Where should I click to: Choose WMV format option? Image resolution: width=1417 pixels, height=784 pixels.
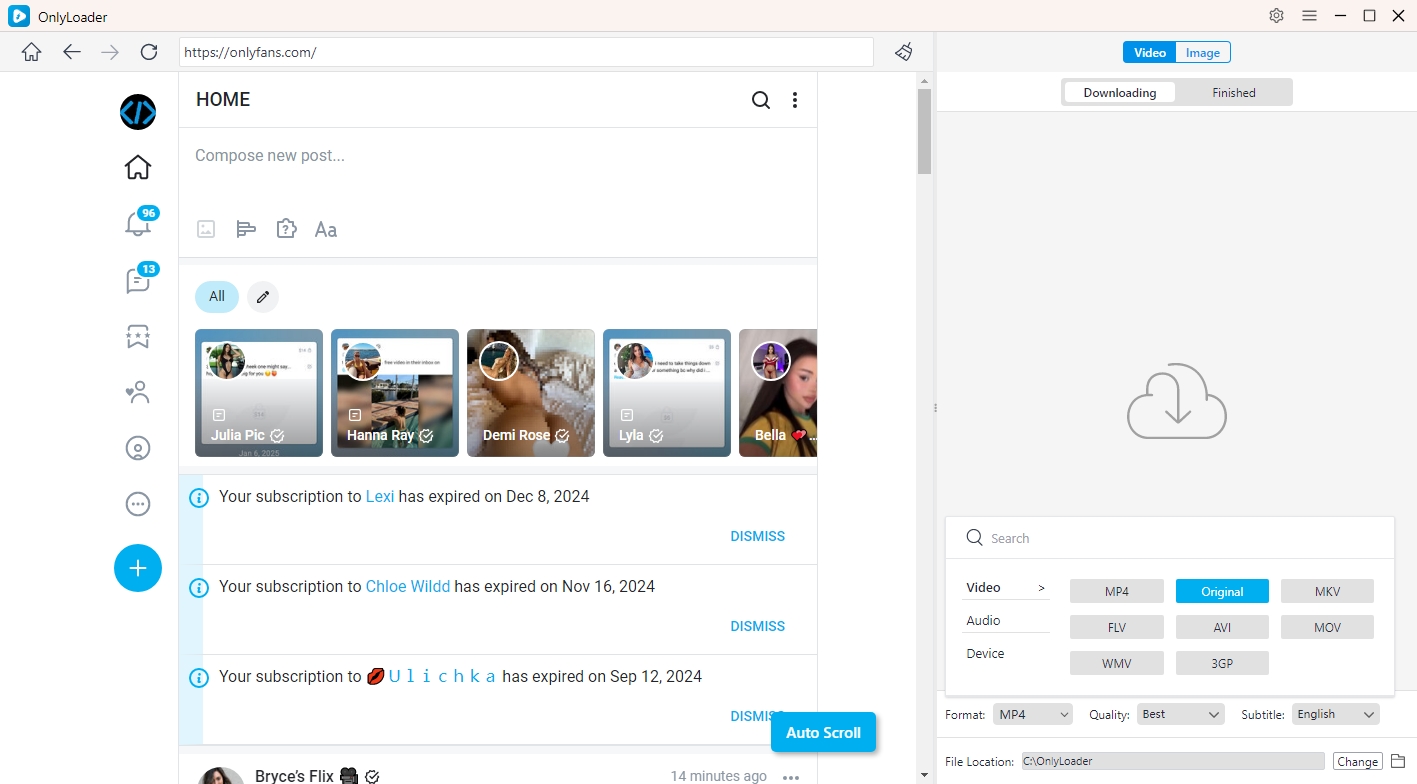click(x=1117, y=663)
